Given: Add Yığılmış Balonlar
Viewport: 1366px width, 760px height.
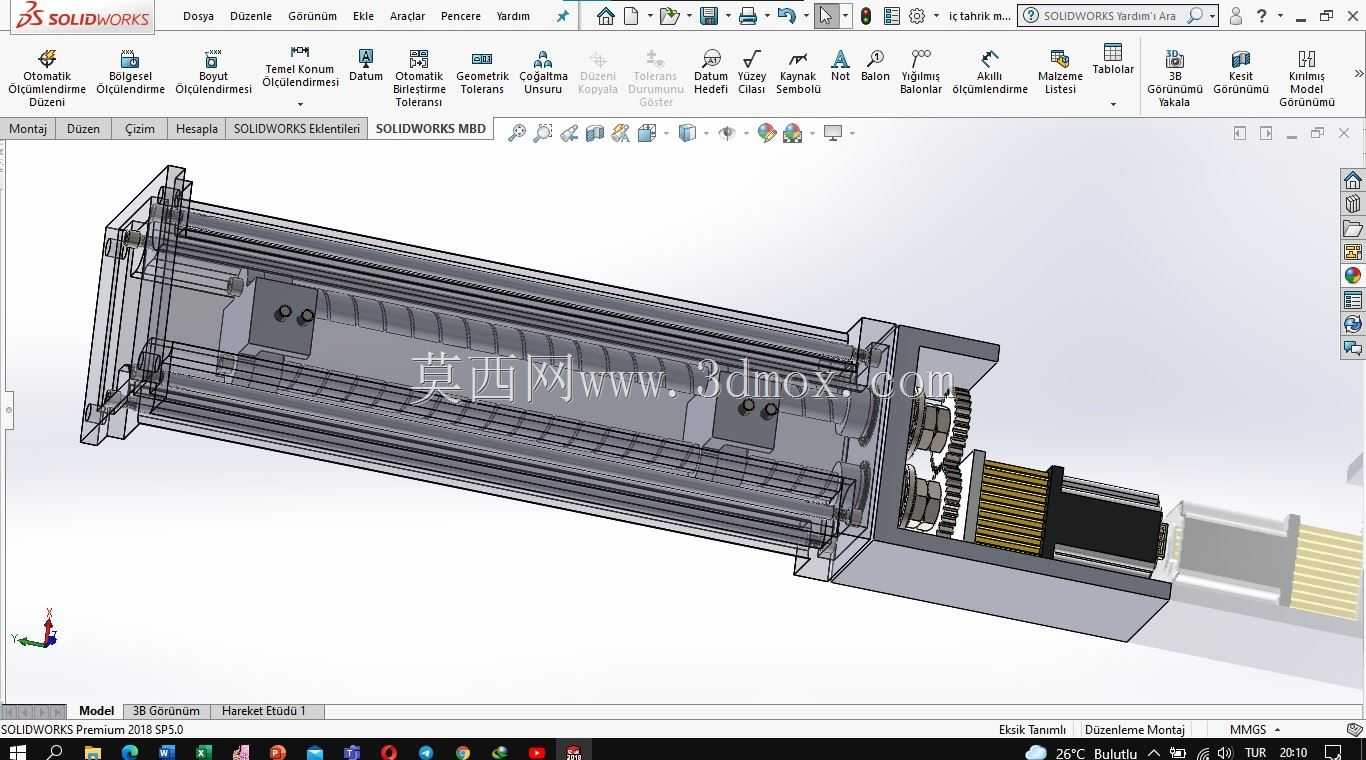Looking at the screenshot, I should [x=921, y=72].
